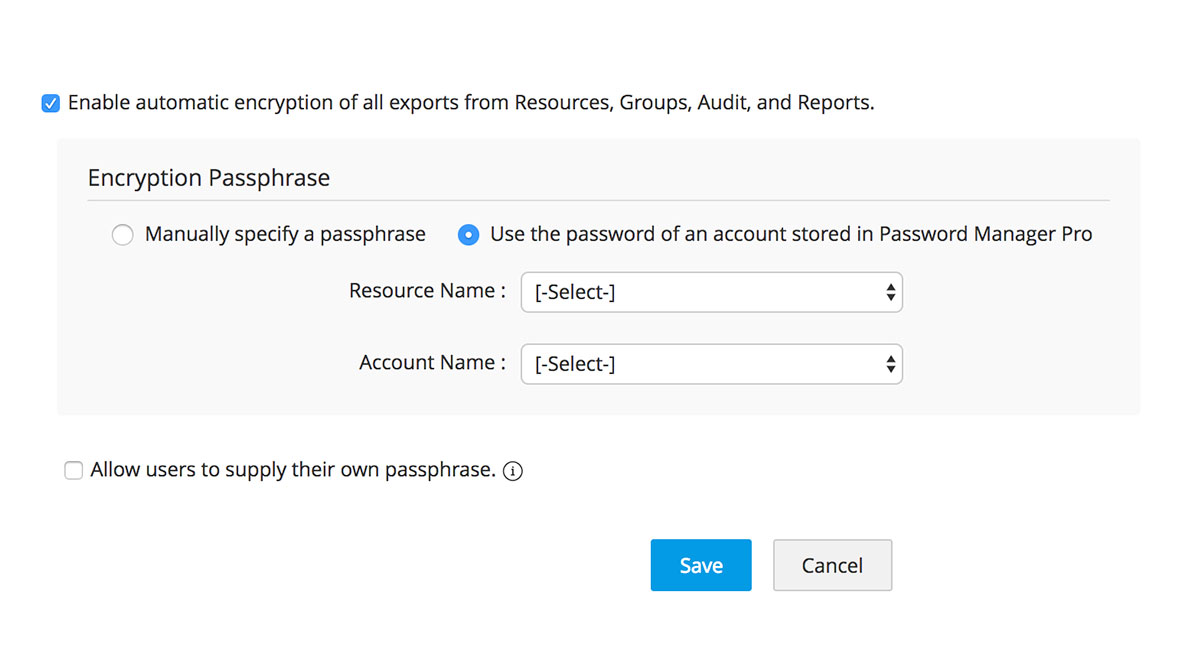
Task: Save the export encryption settings
Action: [700, 565]
